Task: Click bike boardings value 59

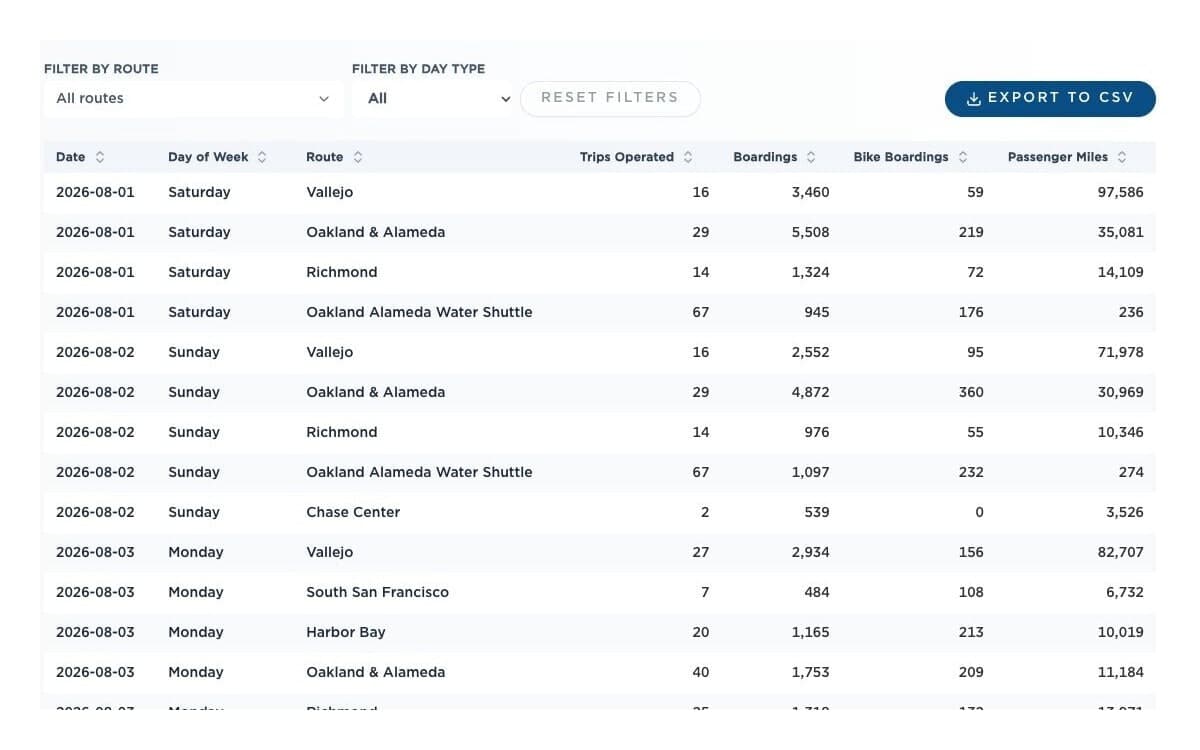Action: (x=975, y=192)
